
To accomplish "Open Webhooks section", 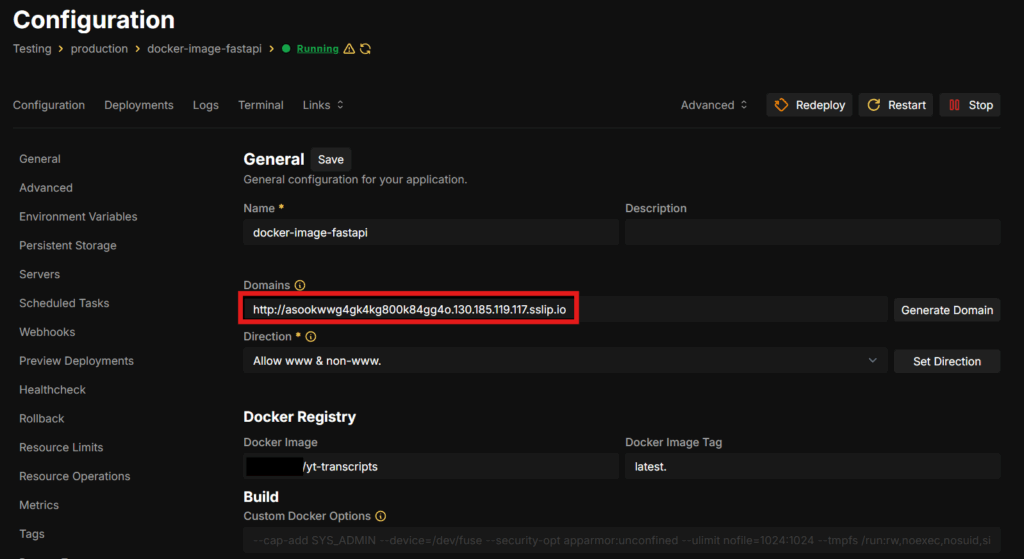I will 47,332.
